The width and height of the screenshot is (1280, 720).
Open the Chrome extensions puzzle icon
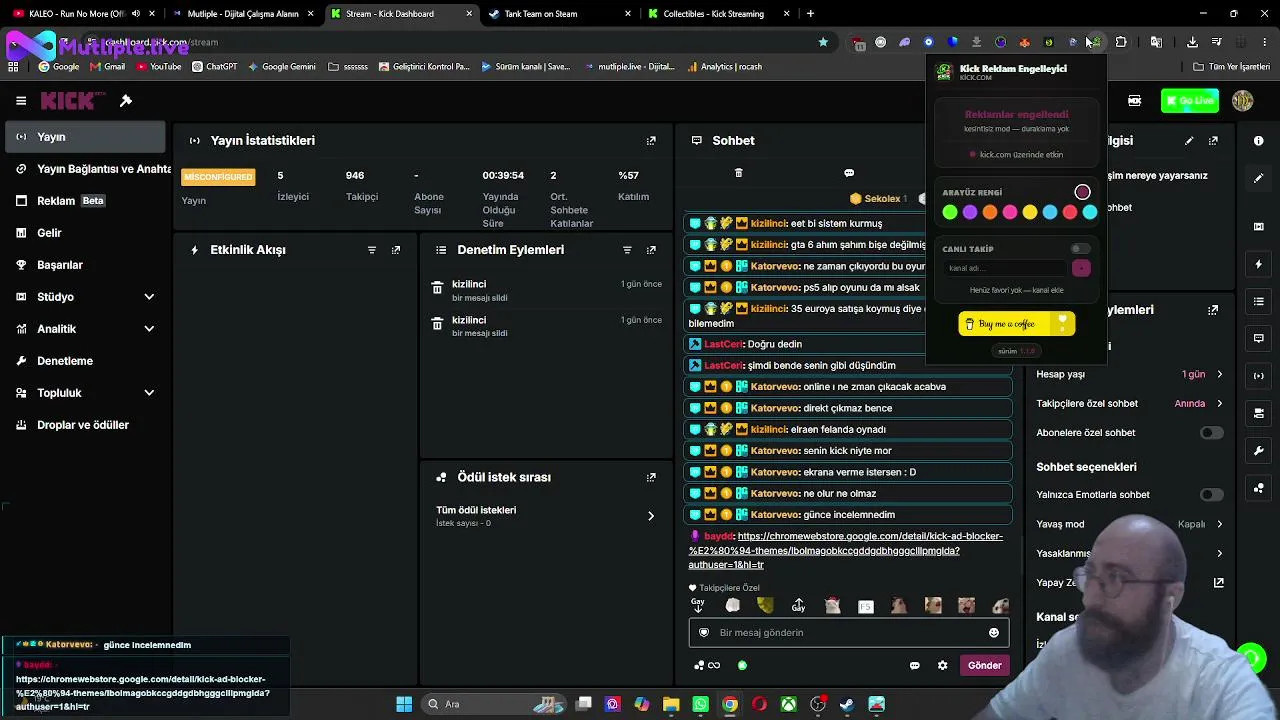[1121, 42]
